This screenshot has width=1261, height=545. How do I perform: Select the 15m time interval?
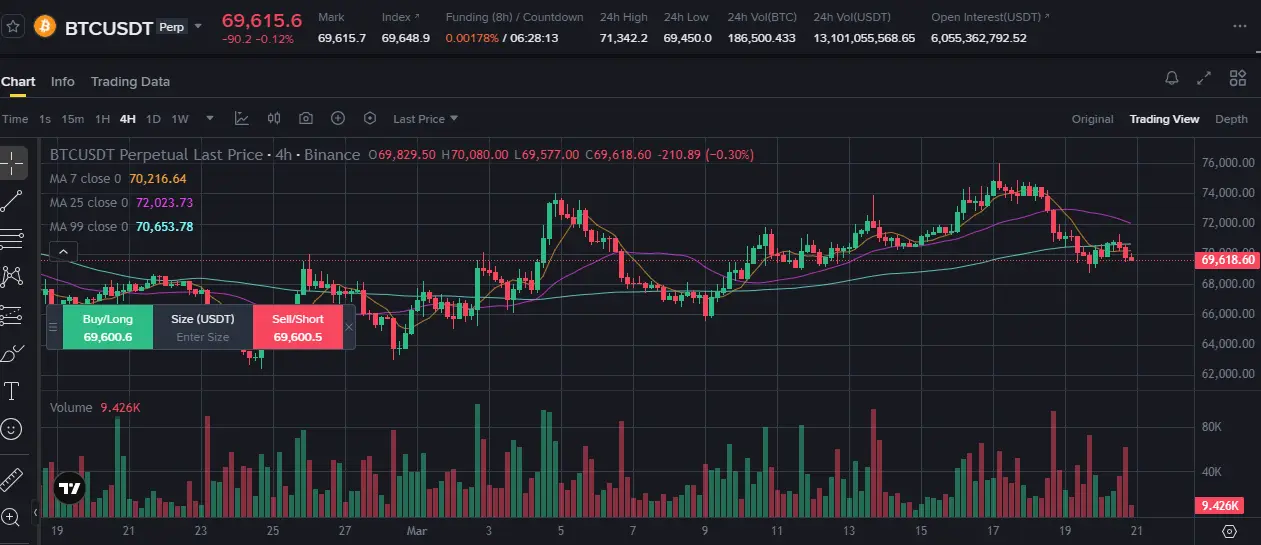[72, 119]
